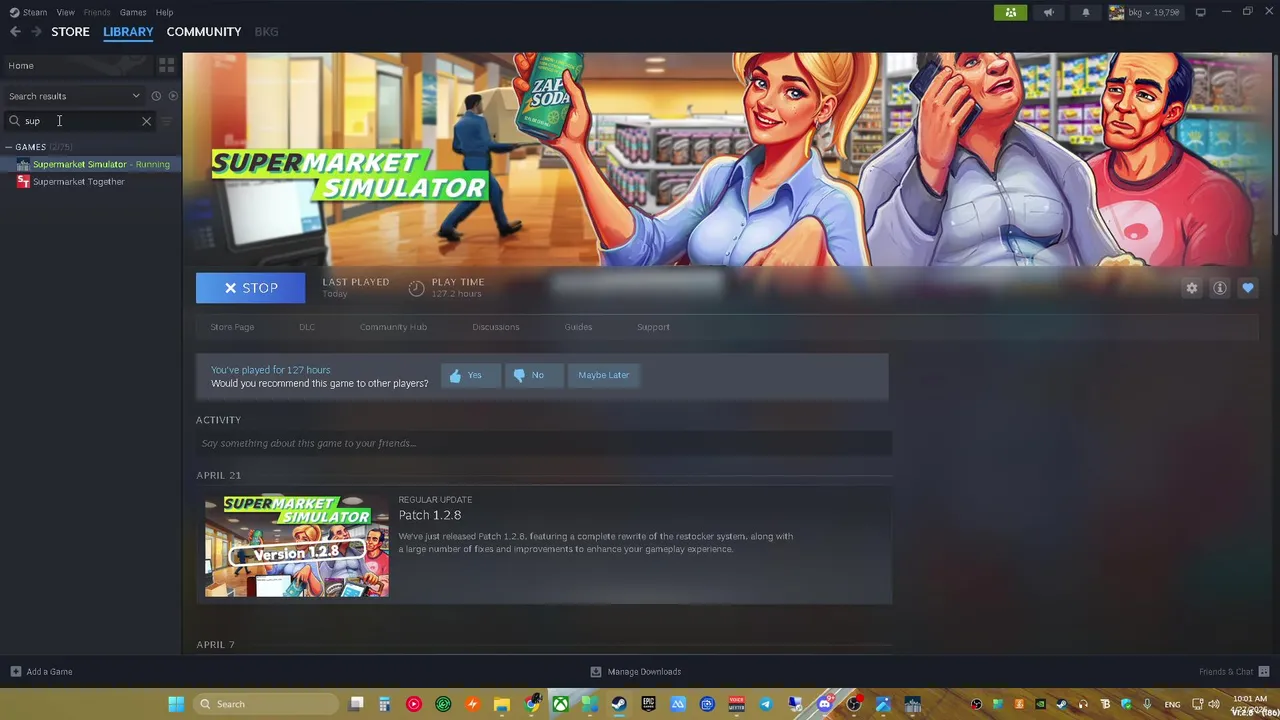Open the Store Page link
Viewport: 1280px width, 720px height.
pos(232,327)
